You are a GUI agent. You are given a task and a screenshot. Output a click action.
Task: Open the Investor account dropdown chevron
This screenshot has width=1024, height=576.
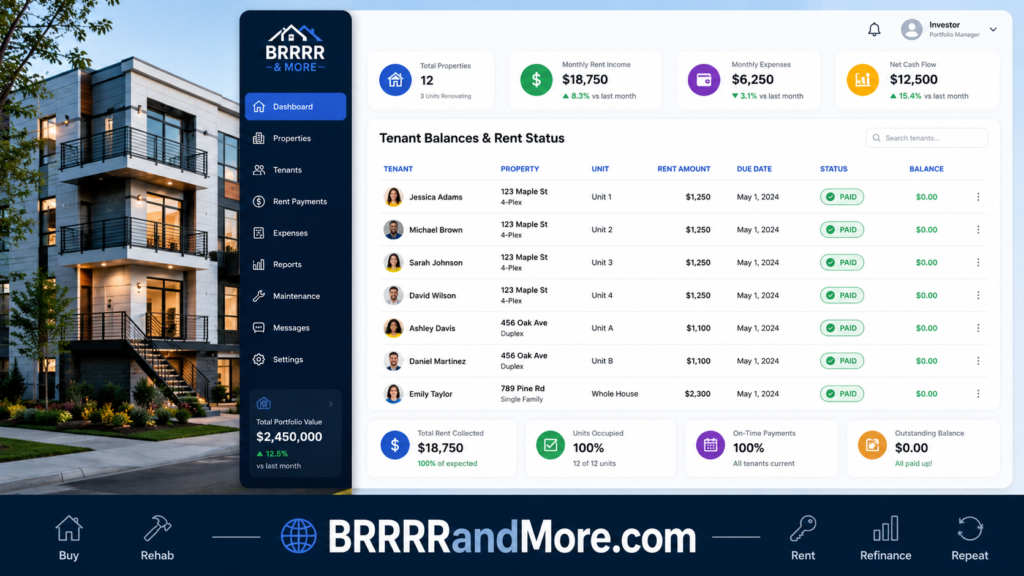pos(993,29)
